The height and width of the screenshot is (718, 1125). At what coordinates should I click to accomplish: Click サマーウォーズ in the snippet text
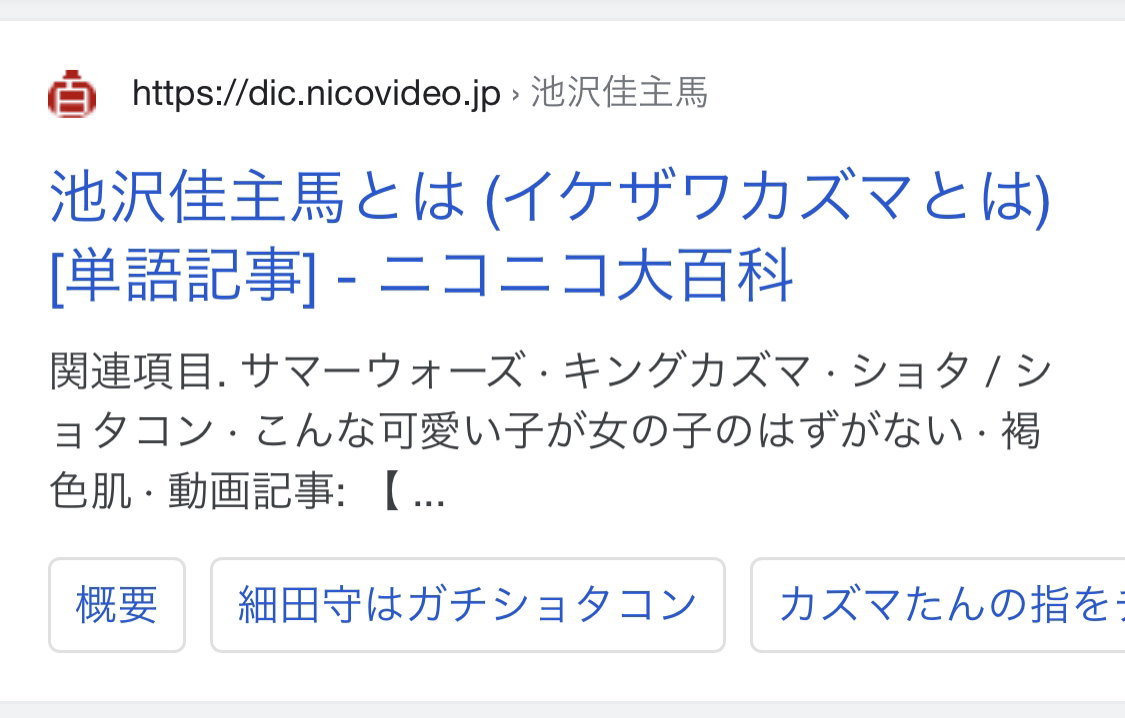pyautogui.click(x=382, y=372)
